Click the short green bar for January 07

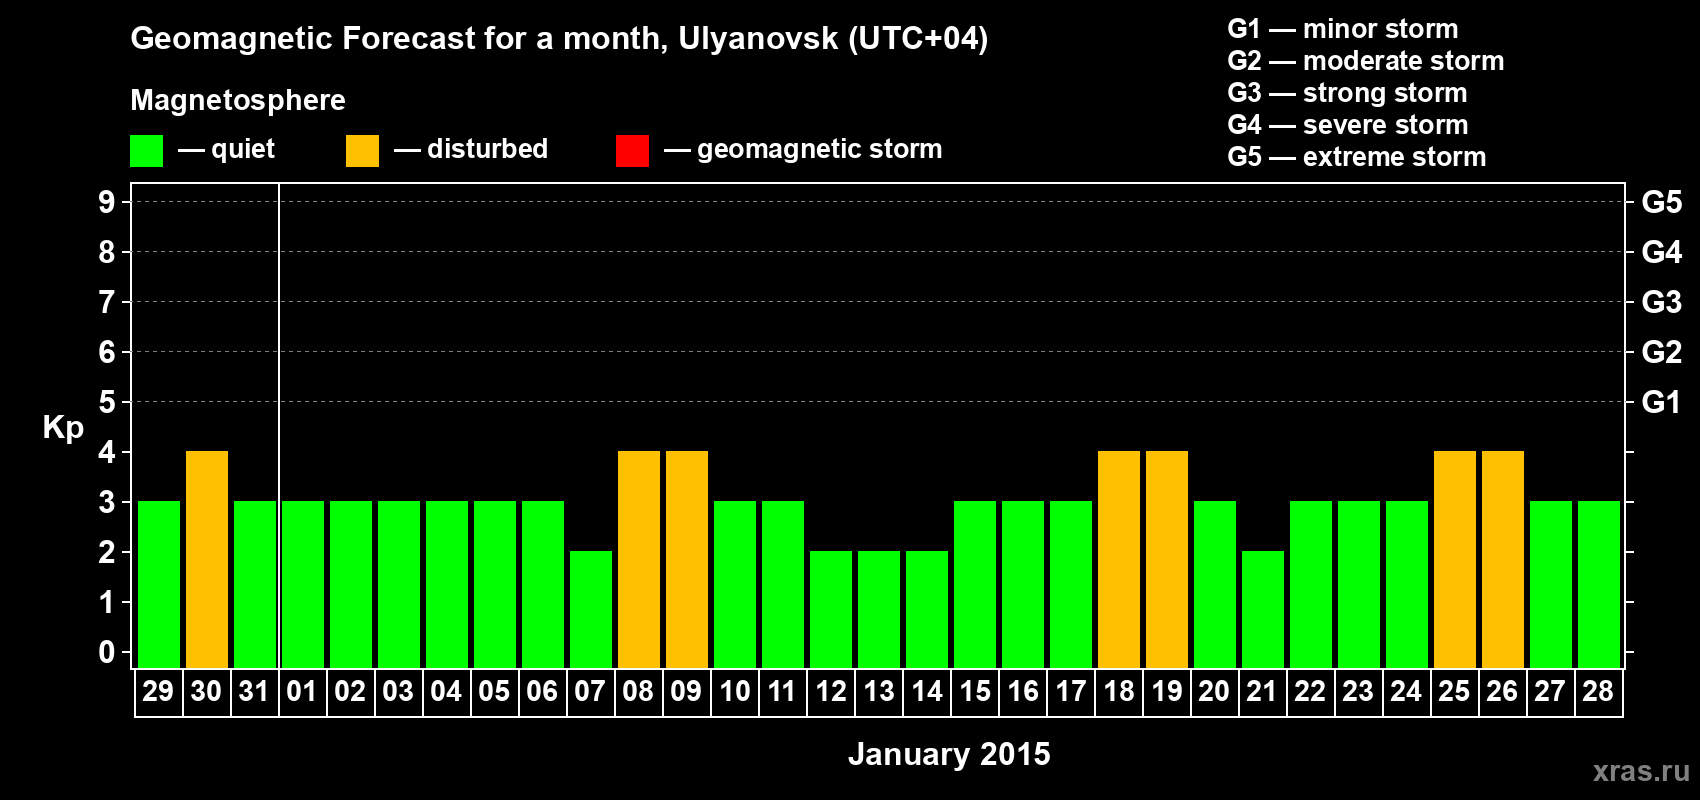click(591, 609)
